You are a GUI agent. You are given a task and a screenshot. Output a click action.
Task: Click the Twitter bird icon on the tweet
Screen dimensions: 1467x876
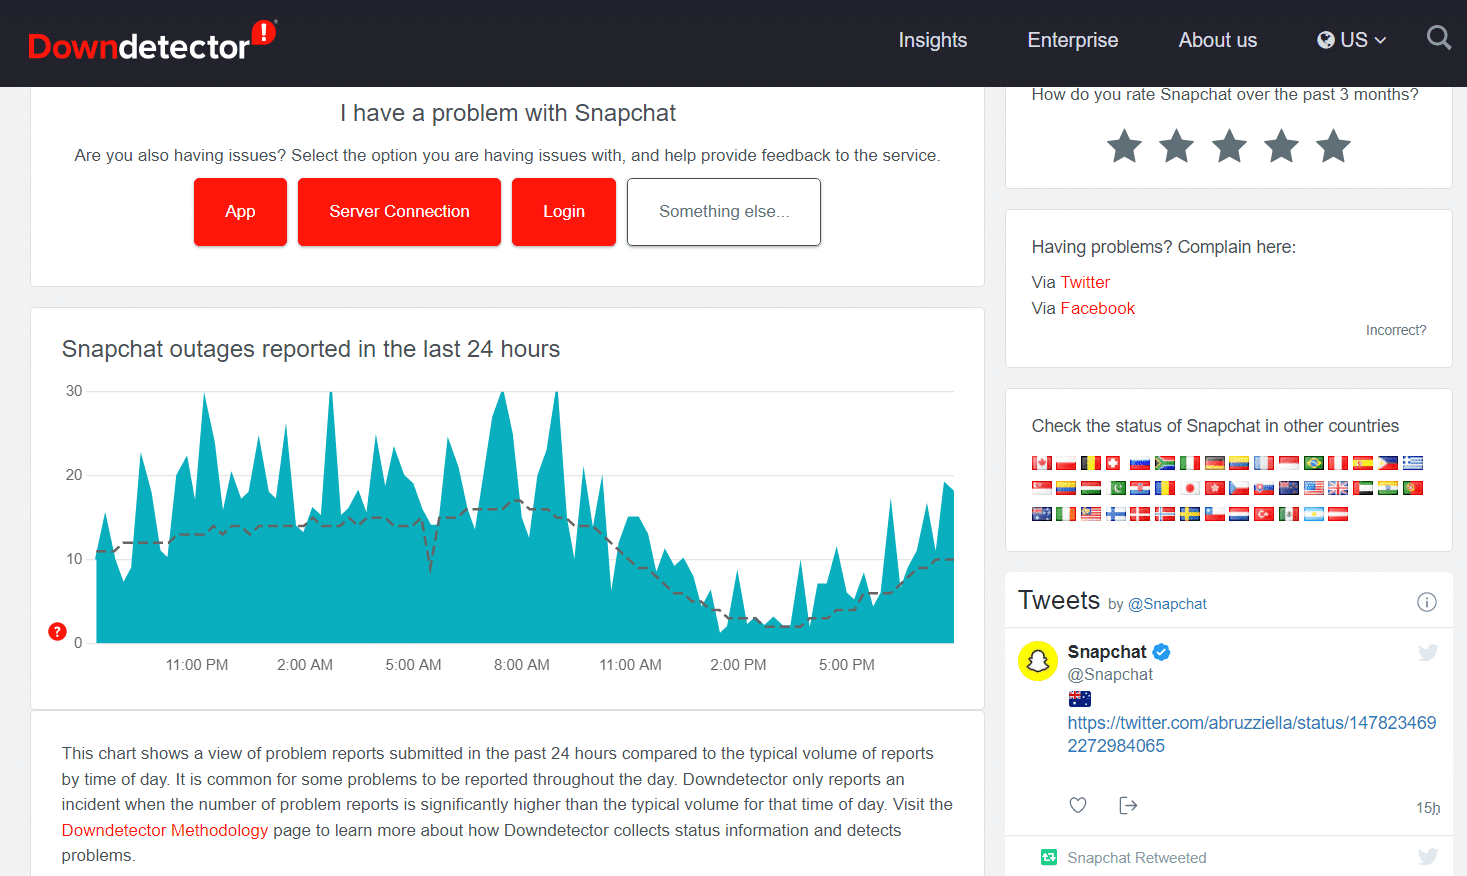[1427, 652]
